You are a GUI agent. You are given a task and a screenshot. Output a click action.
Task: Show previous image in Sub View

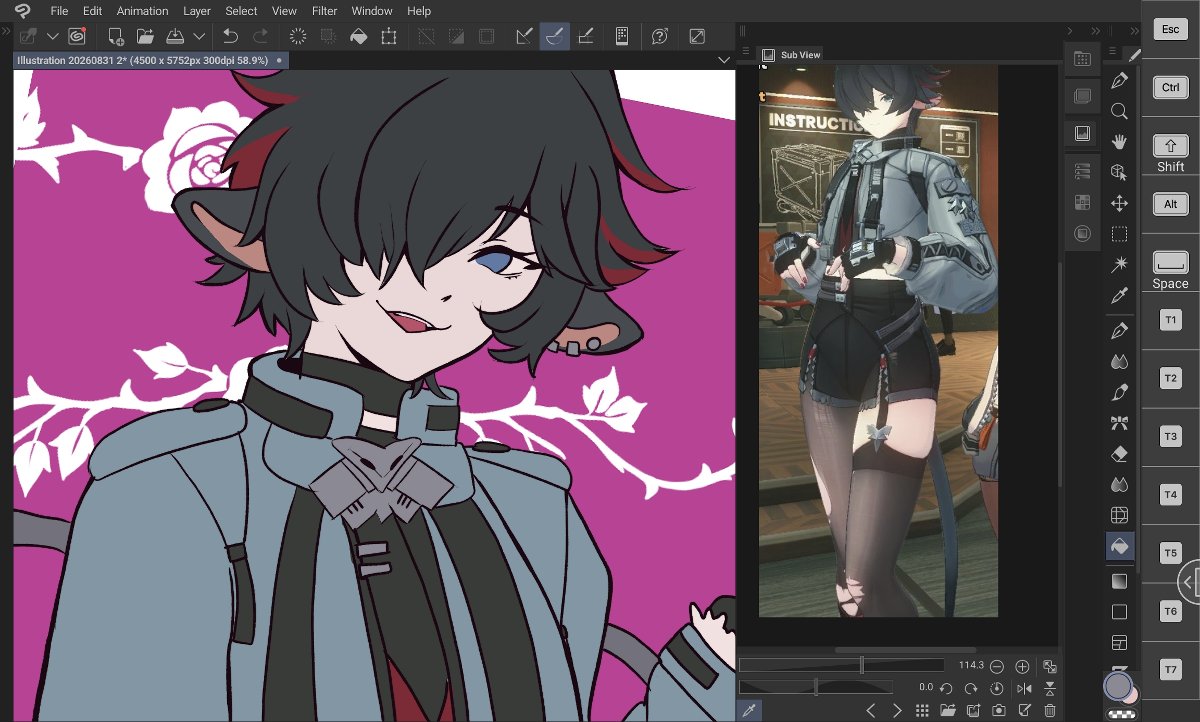pyautogui.click(x=871, y=710)
